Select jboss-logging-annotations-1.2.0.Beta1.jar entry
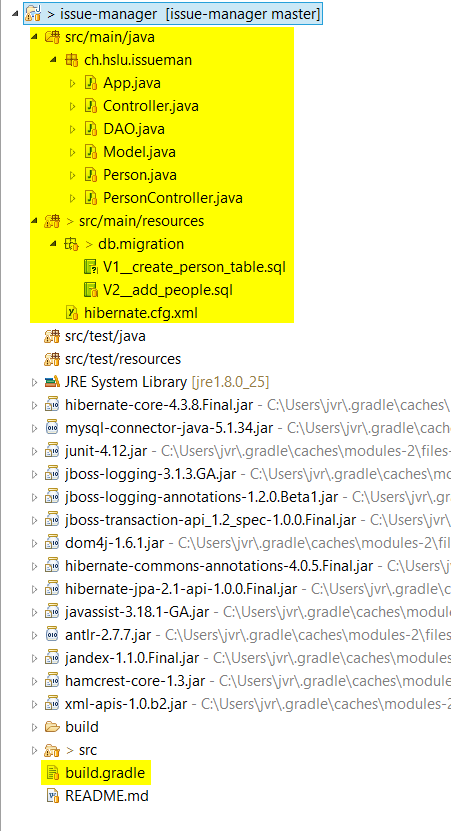This screenshot has height=831, width=451. pyautogui.click(x=201, y=497)
